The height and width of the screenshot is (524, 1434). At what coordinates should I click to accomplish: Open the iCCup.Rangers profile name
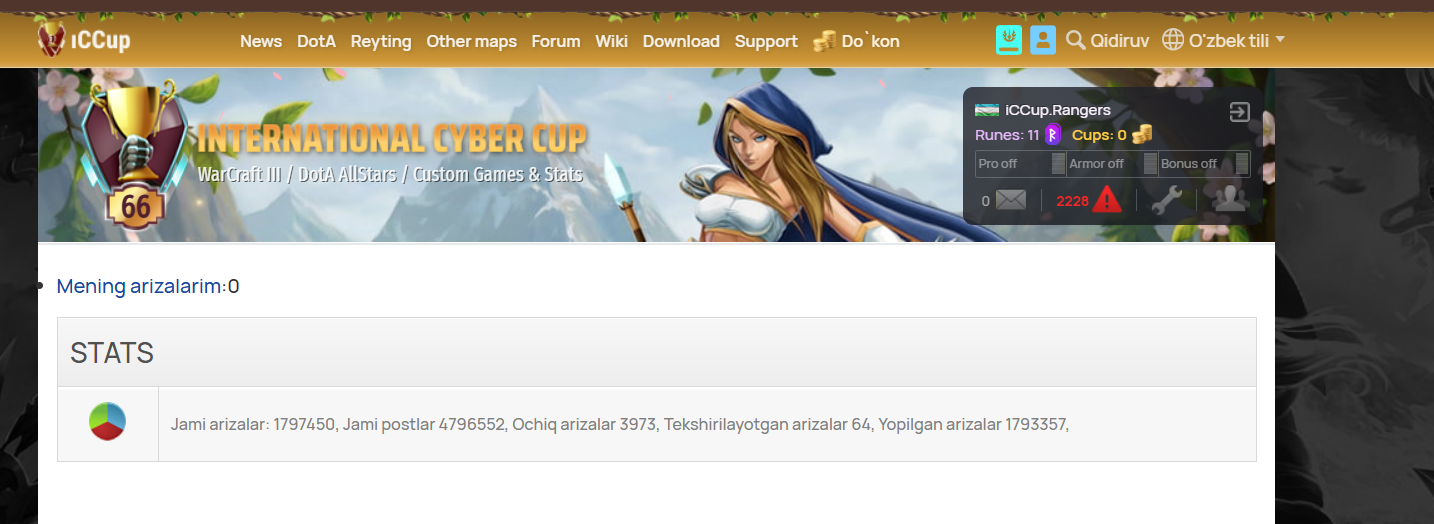point(1058,110)
